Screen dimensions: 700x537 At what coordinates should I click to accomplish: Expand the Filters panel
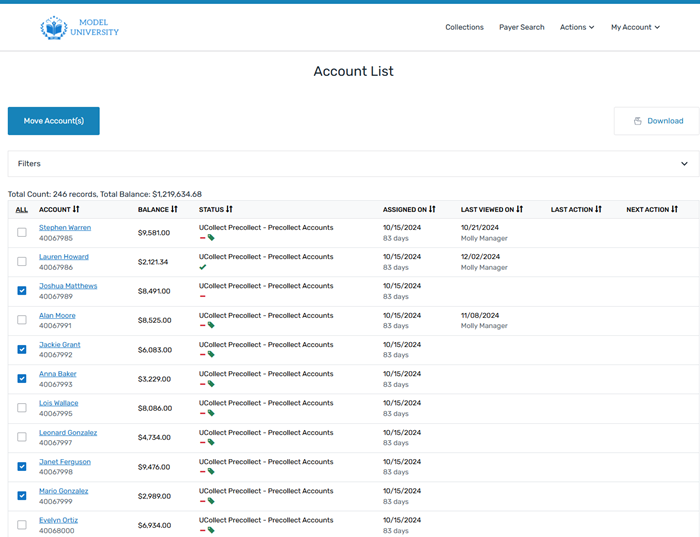click(x=684, y=164)
